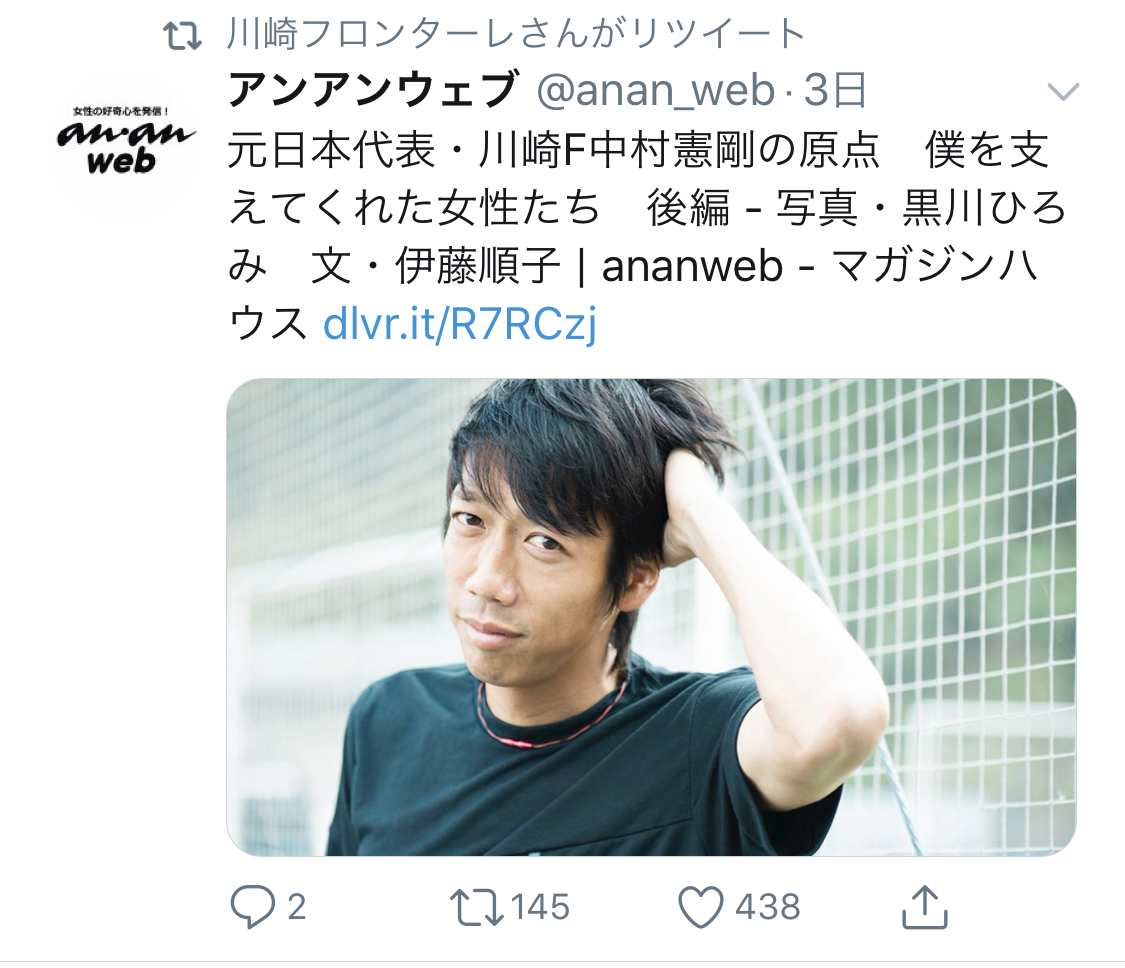Click 女性の好奇心を発信 tagline in avatar logo
Image resolution: width=1125 pixels, height=968 pixels.
click(121, 111)
